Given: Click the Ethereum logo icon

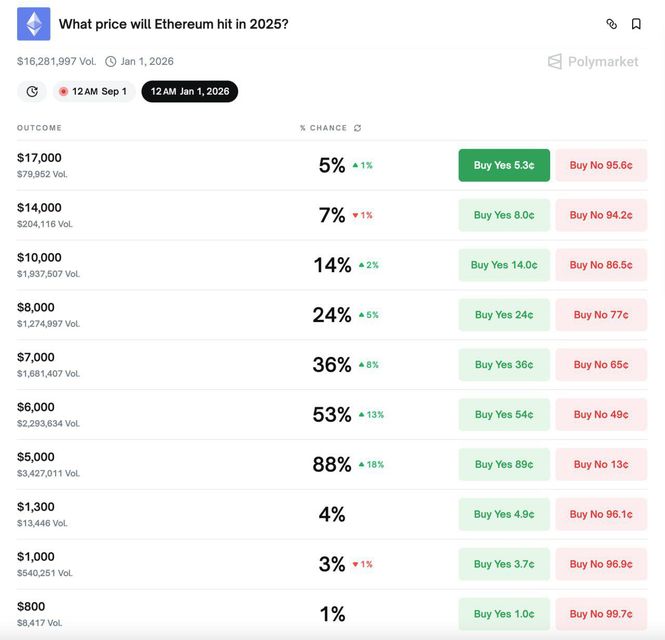Looking at the screenshot, I should click(34, 24).
